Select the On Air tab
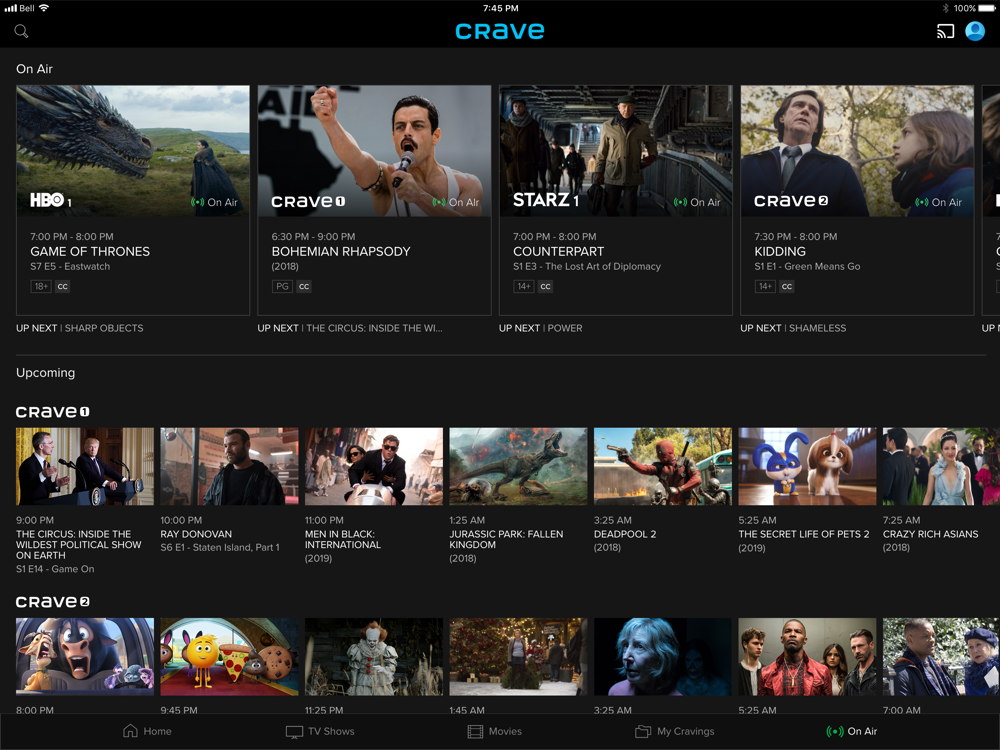 point(852,731)
